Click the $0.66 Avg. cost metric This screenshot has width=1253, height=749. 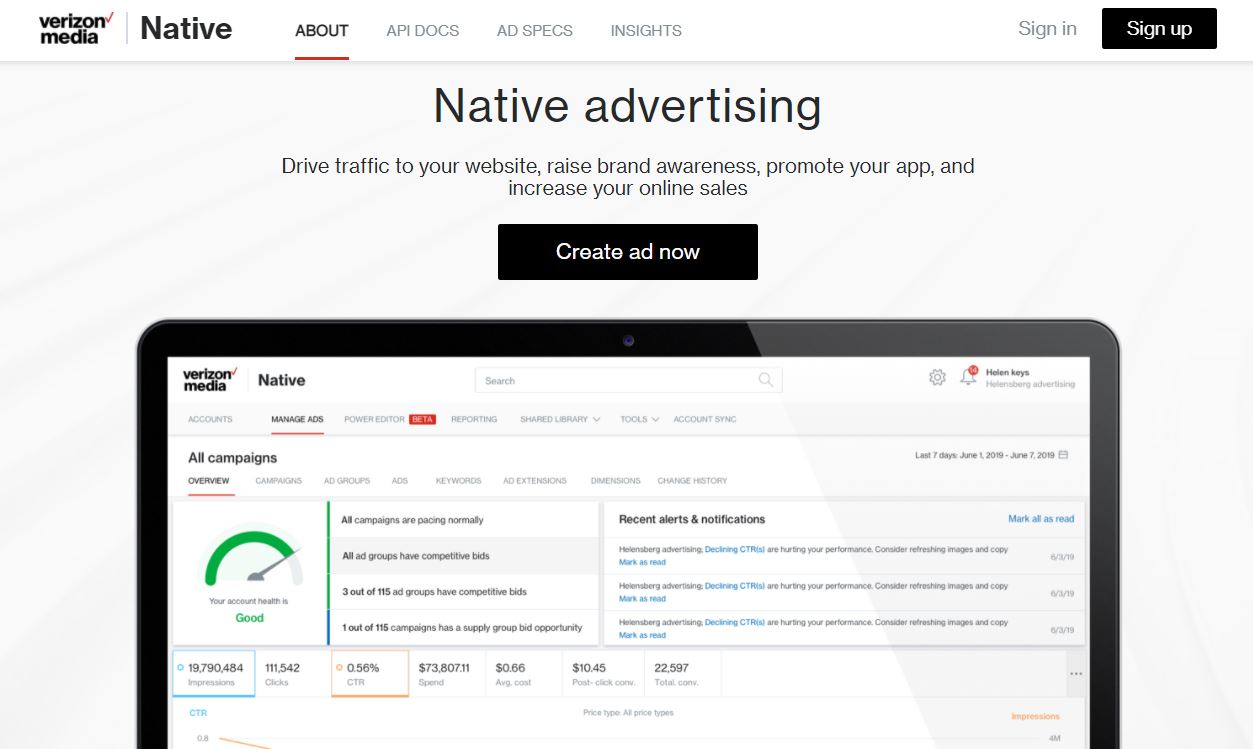coord(515,674)
